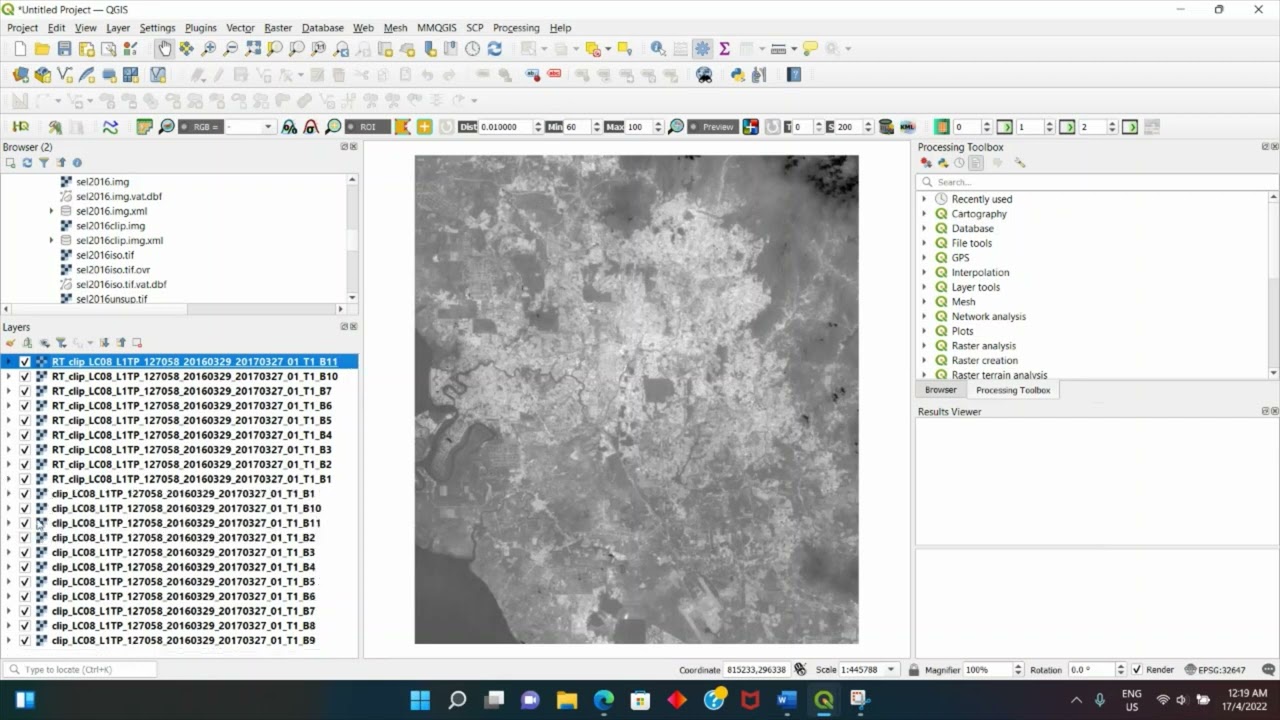The width and height of the screenshot is (1280, 720).
Task: Open Microsoft Edge from the taskbar
Action: pyautogui.click(x=603, y=700)
